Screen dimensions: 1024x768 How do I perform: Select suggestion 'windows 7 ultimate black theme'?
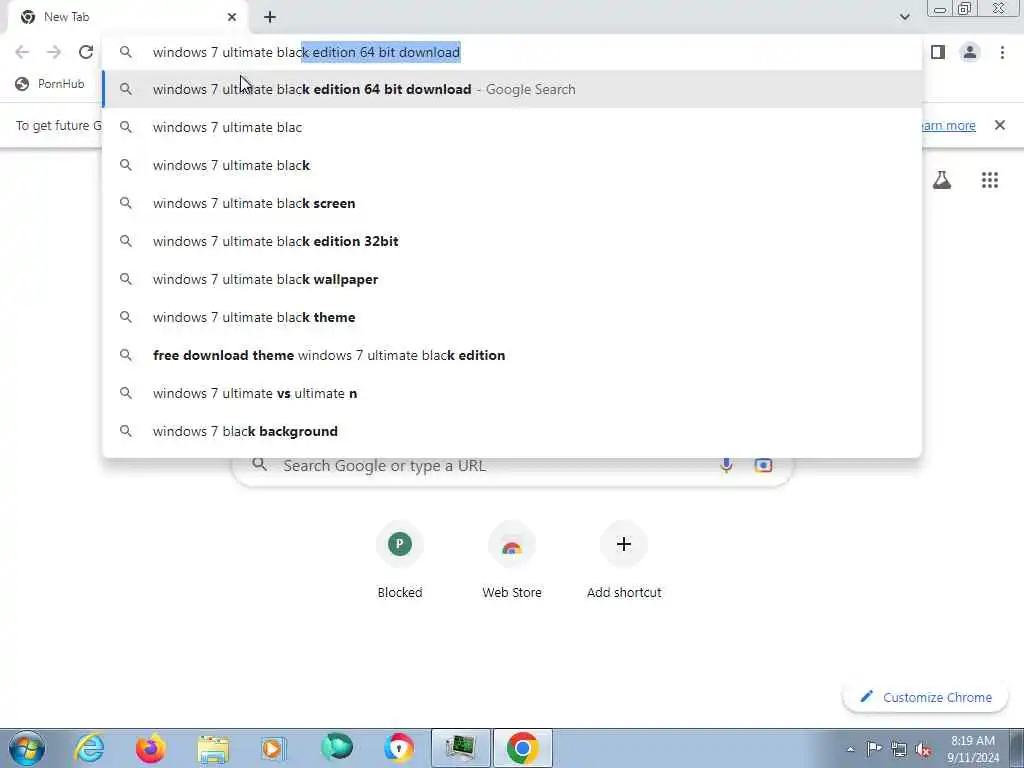tap(512, 317)
